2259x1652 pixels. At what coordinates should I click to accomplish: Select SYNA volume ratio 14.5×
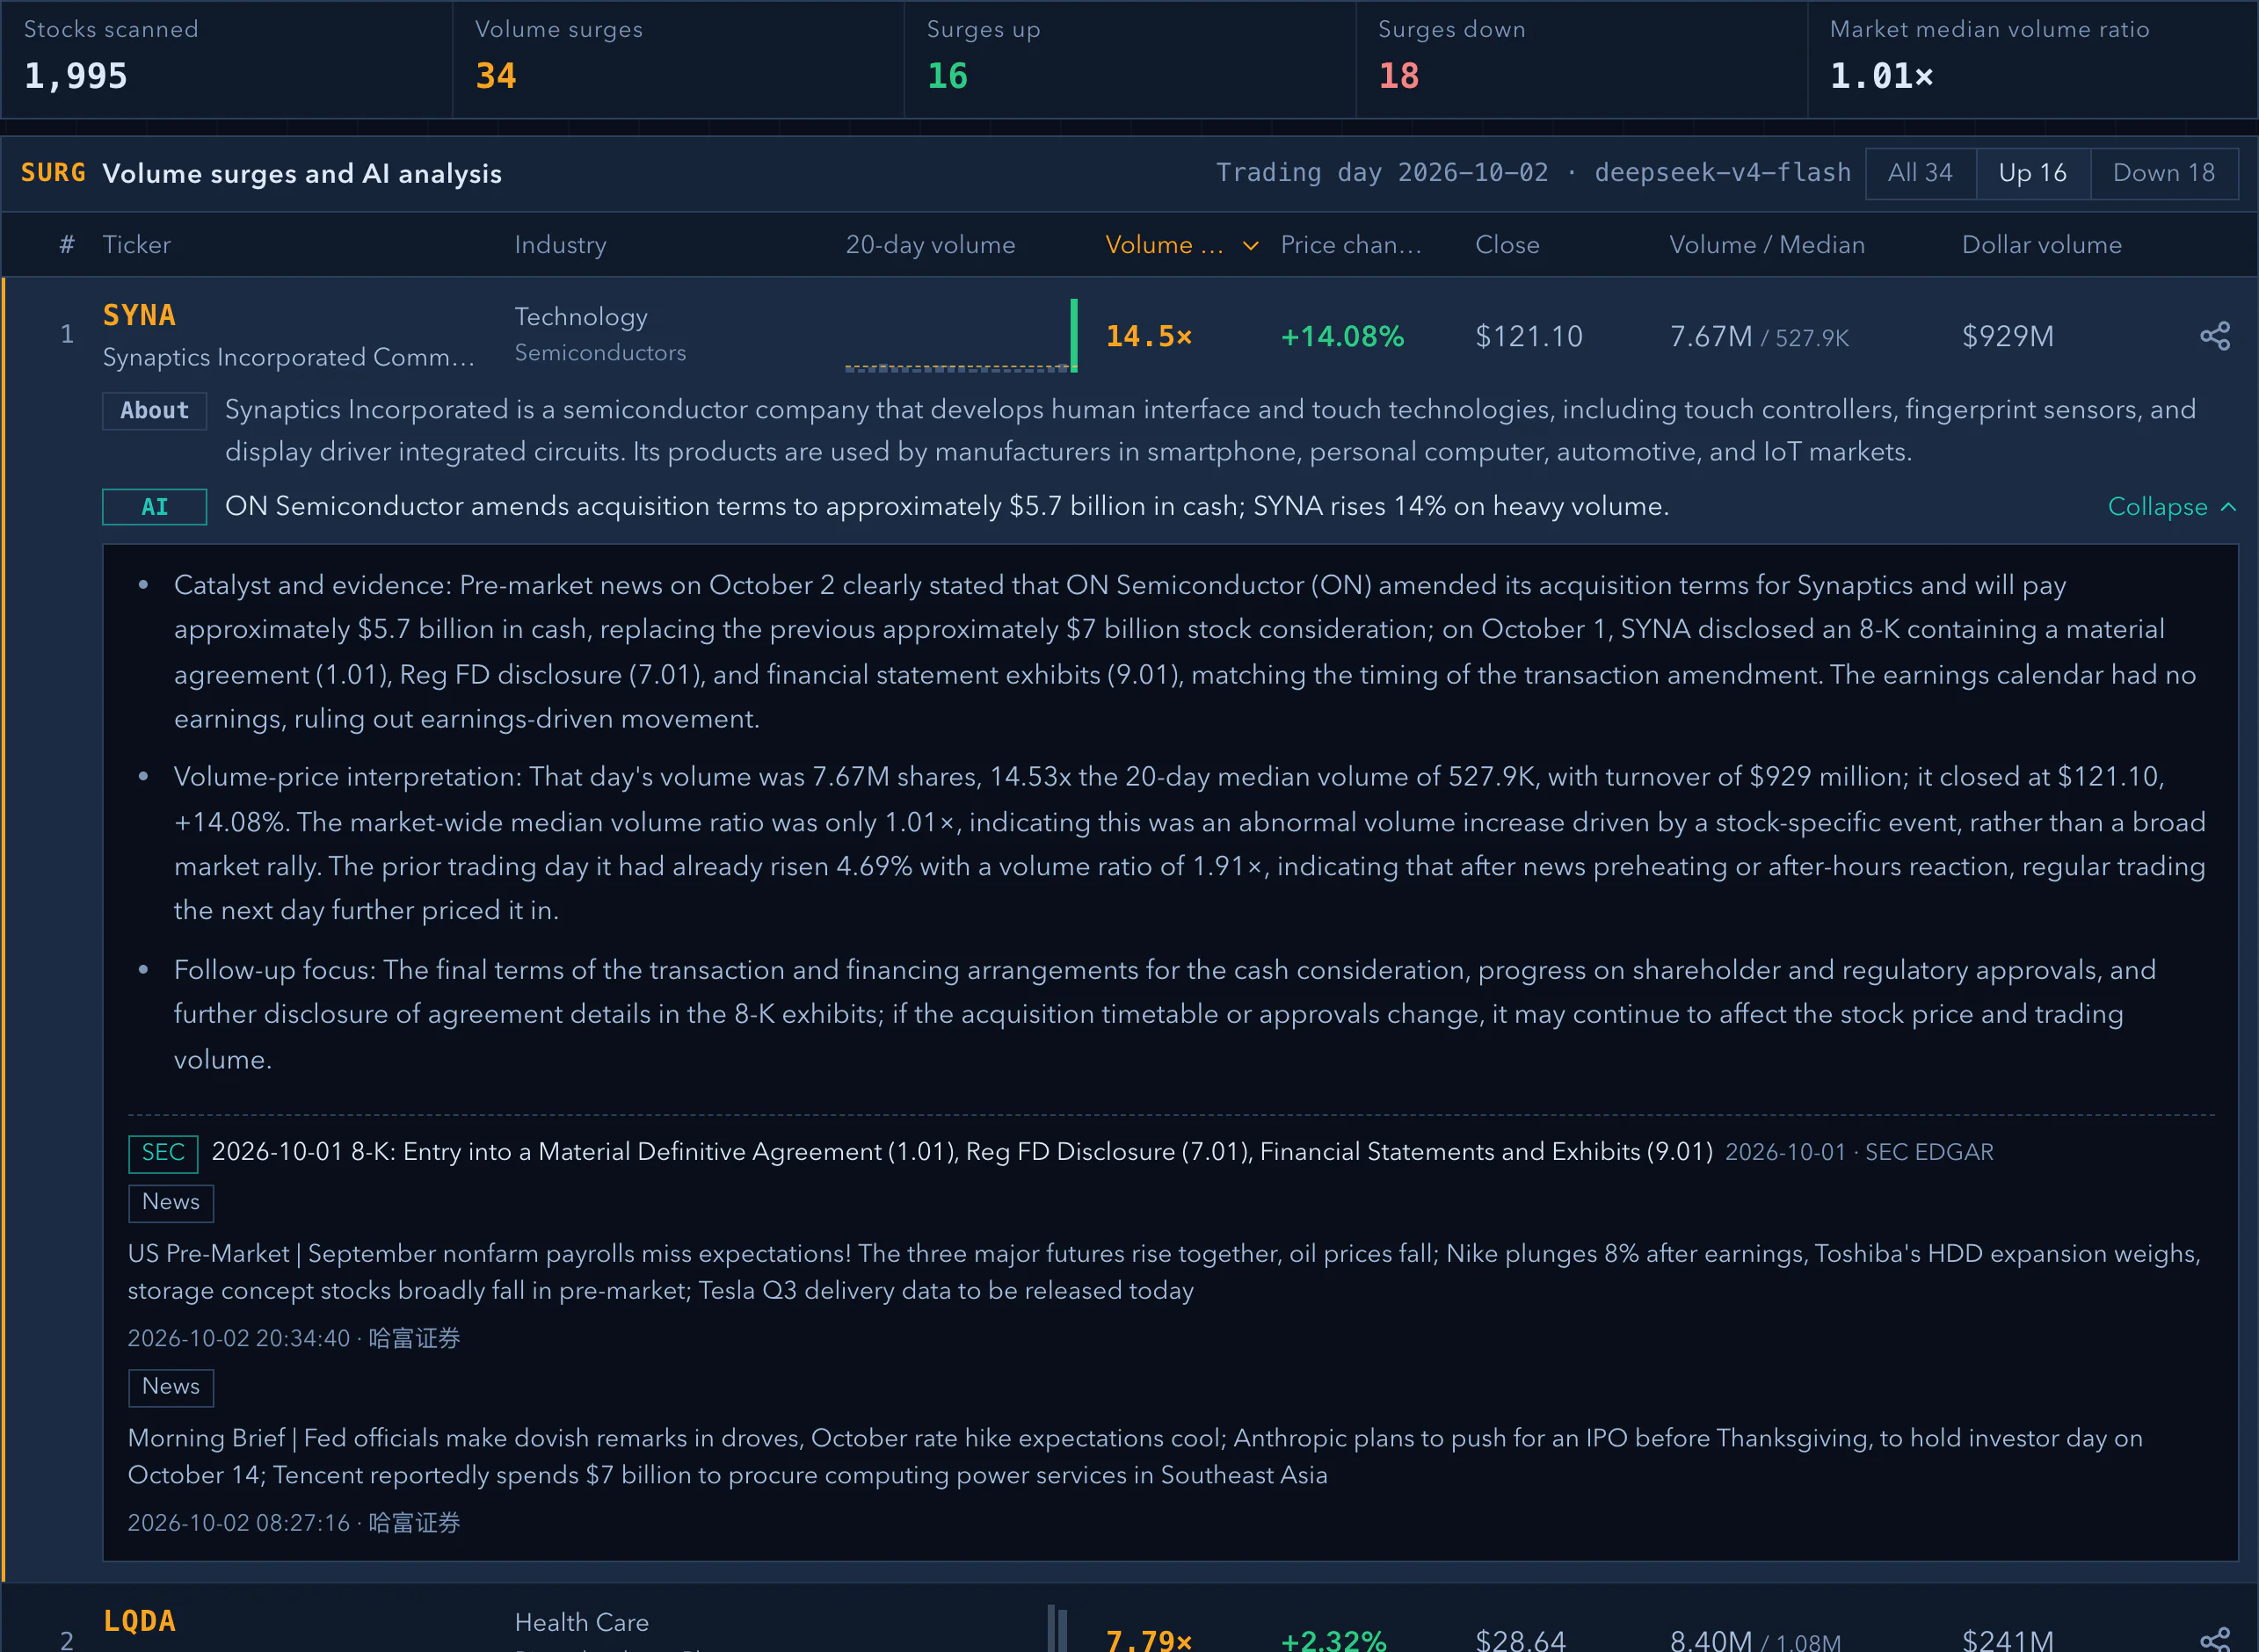click(1149, 336)
